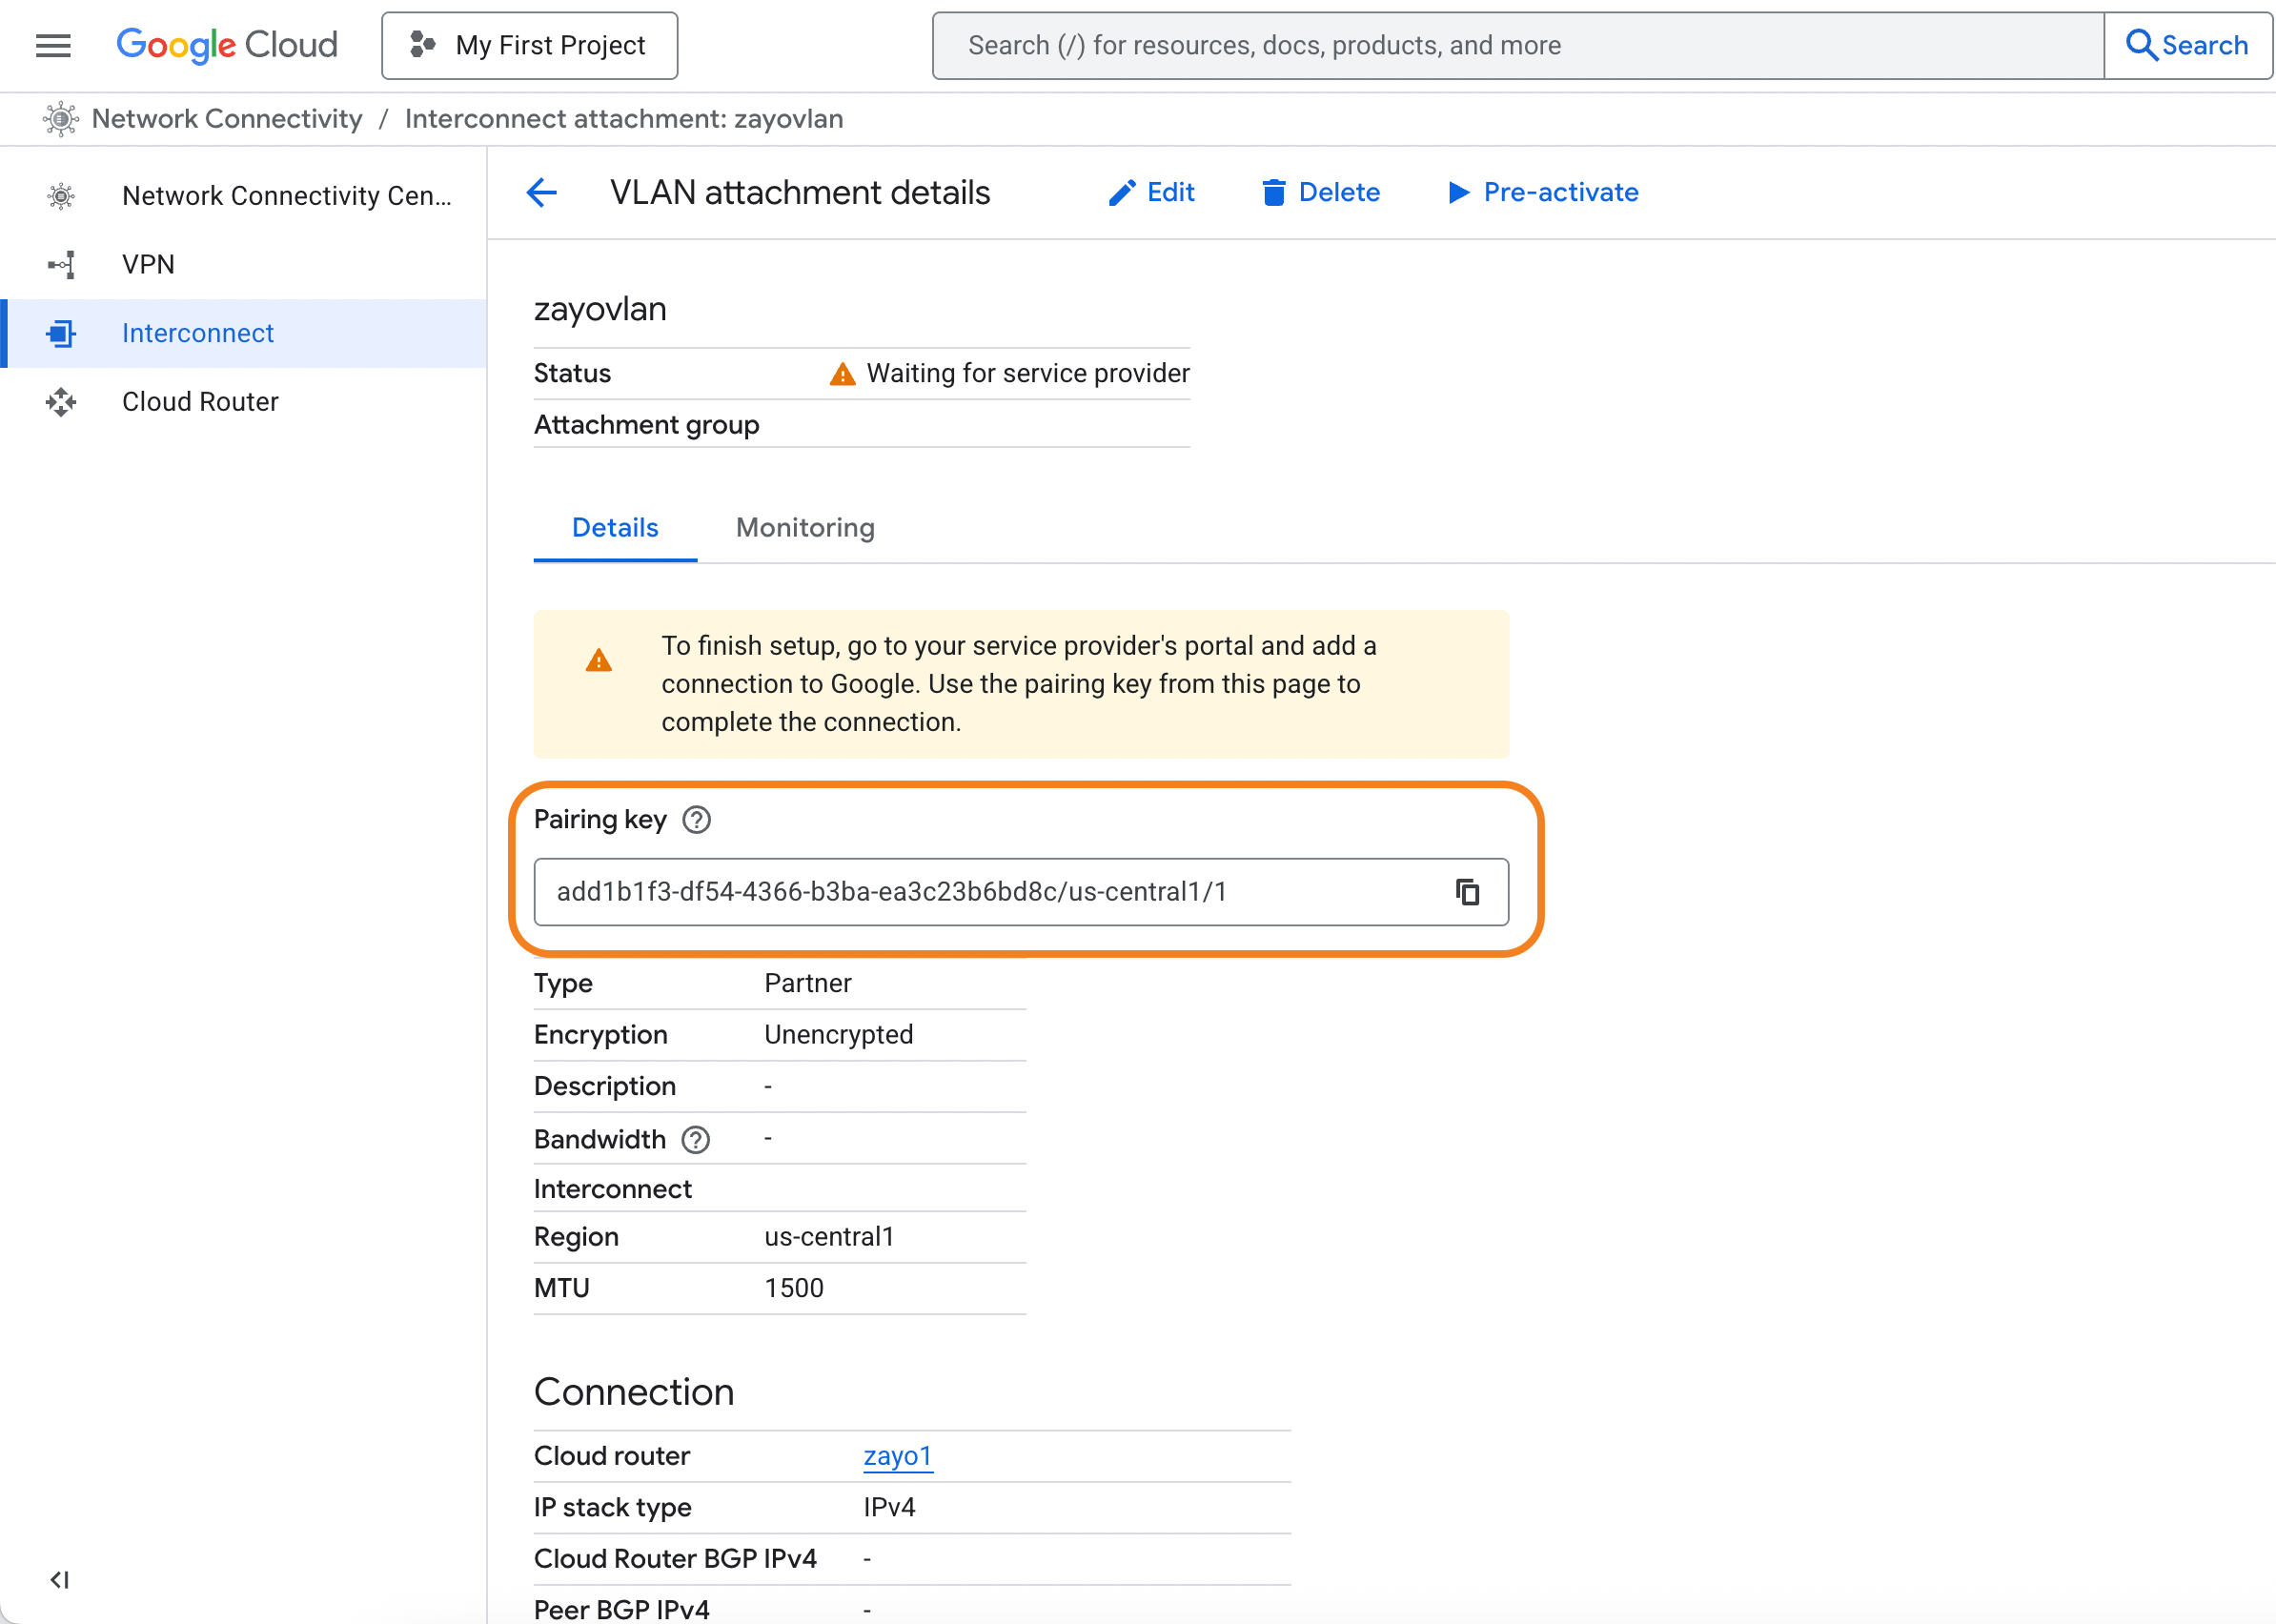
Task: Go back using the back arrow
Action: pyautogui.click(x=541, y=192)
